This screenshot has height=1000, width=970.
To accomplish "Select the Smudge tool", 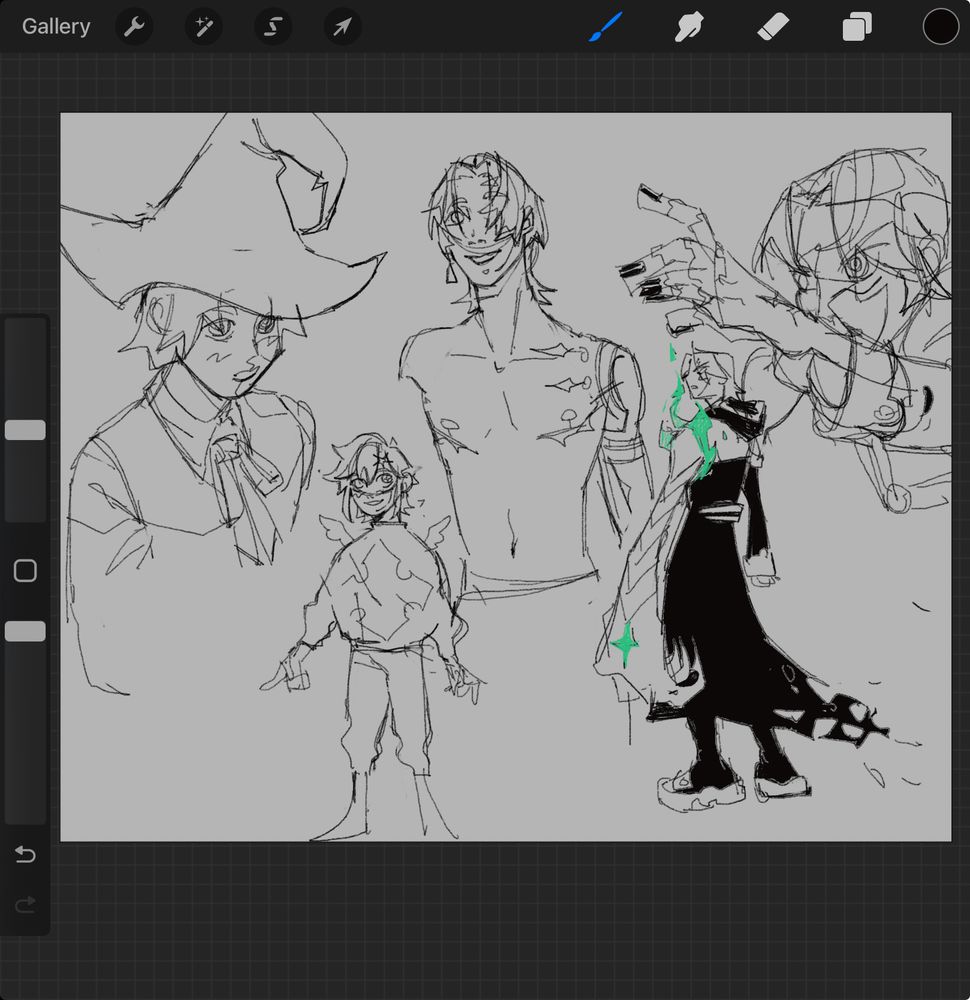I will [689, 27].
